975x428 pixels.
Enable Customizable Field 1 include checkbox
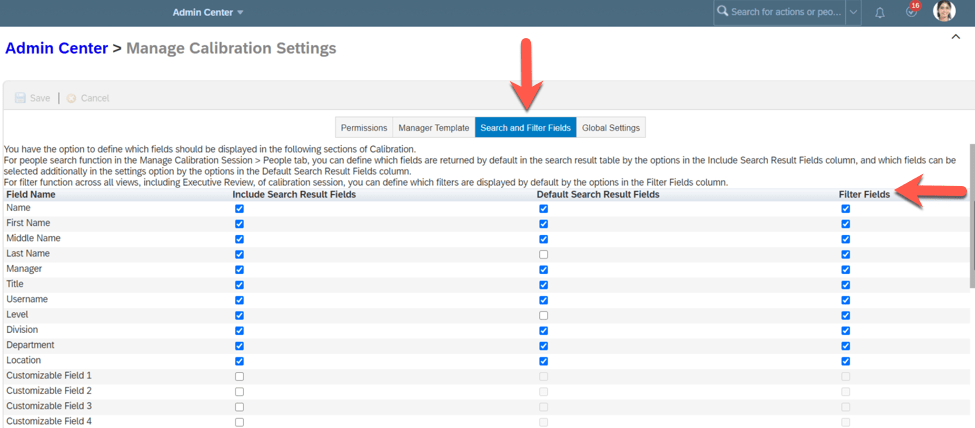239,377
